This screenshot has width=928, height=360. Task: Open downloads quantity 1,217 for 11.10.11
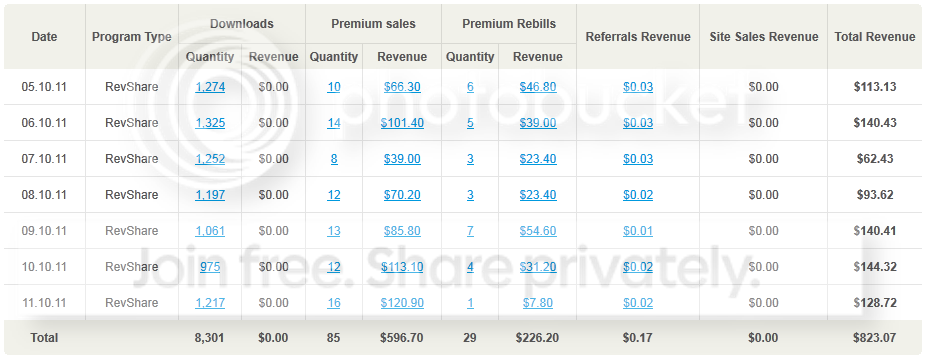[x=210, y=303]
